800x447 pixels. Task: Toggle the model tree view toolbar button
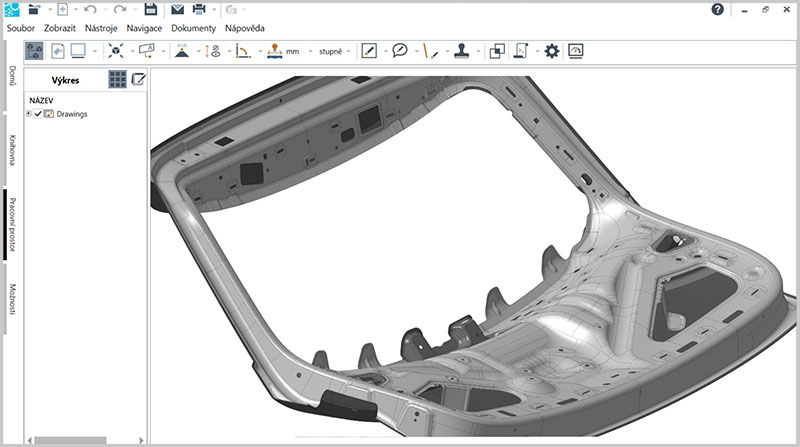tap(36, 51)
